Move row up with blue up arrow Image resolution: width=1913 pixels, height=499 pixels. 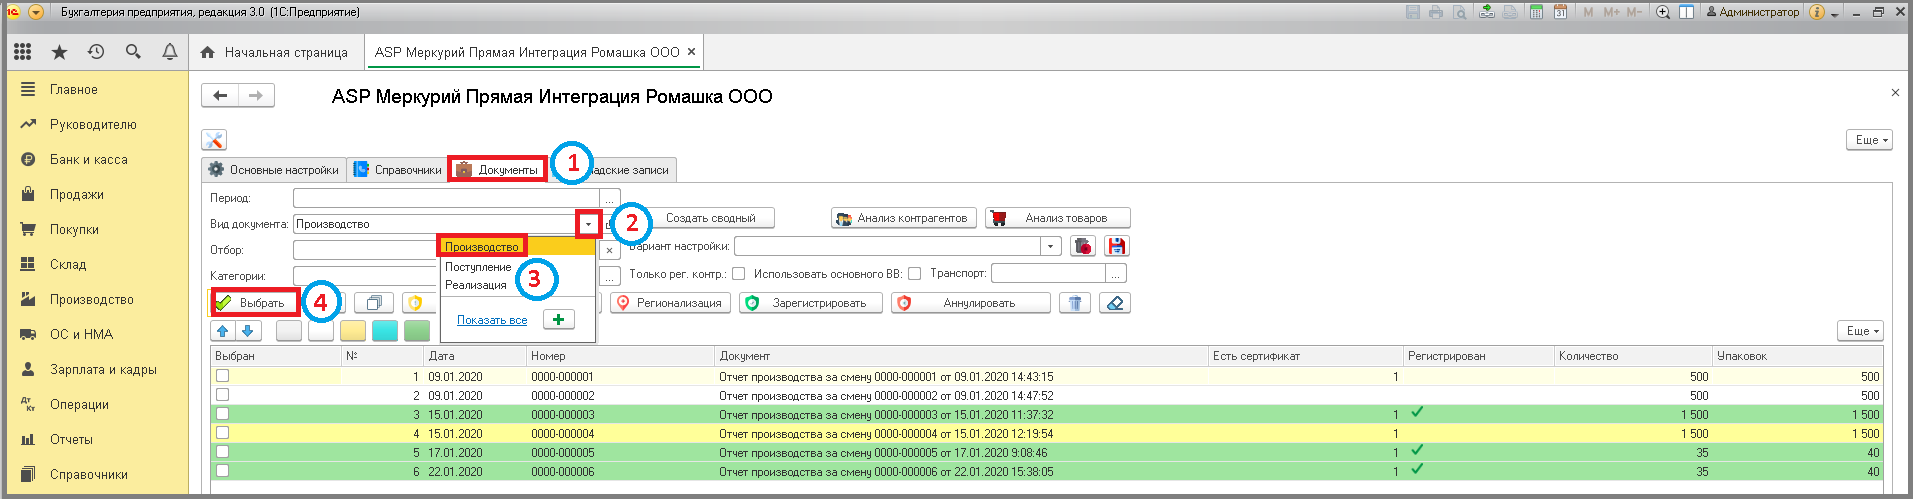click(x=223, y=331)
